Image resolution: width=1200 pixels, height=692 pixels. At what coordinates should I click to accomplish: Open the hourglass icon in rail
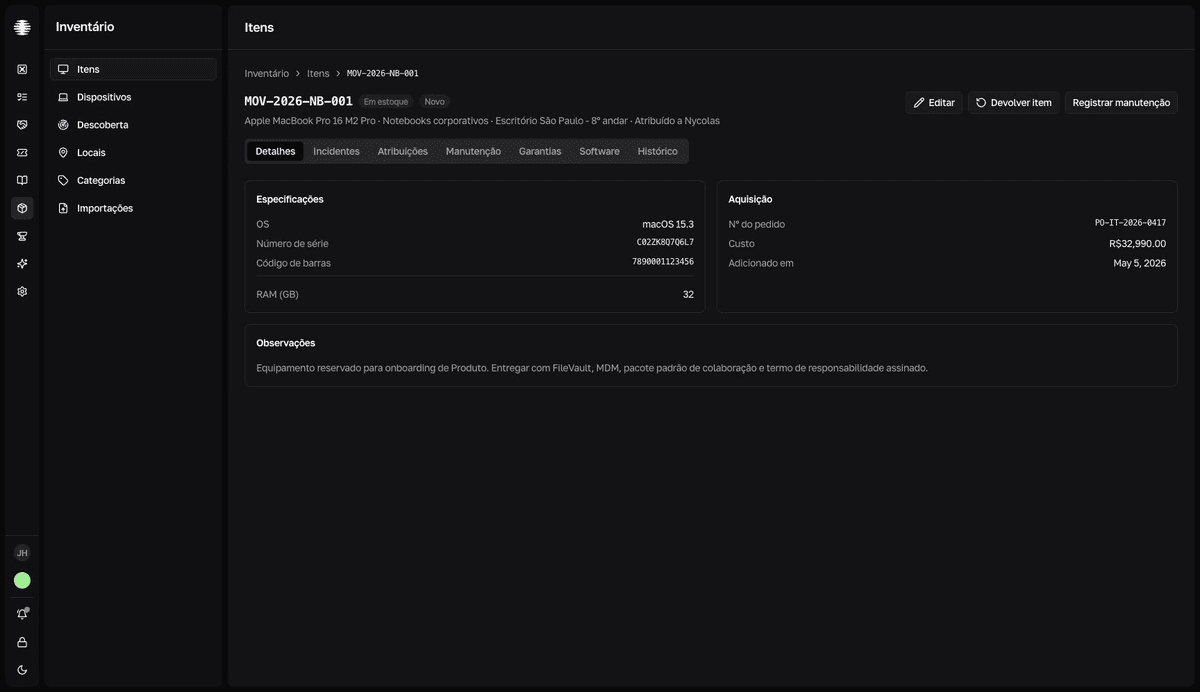[x=22, y=236]
